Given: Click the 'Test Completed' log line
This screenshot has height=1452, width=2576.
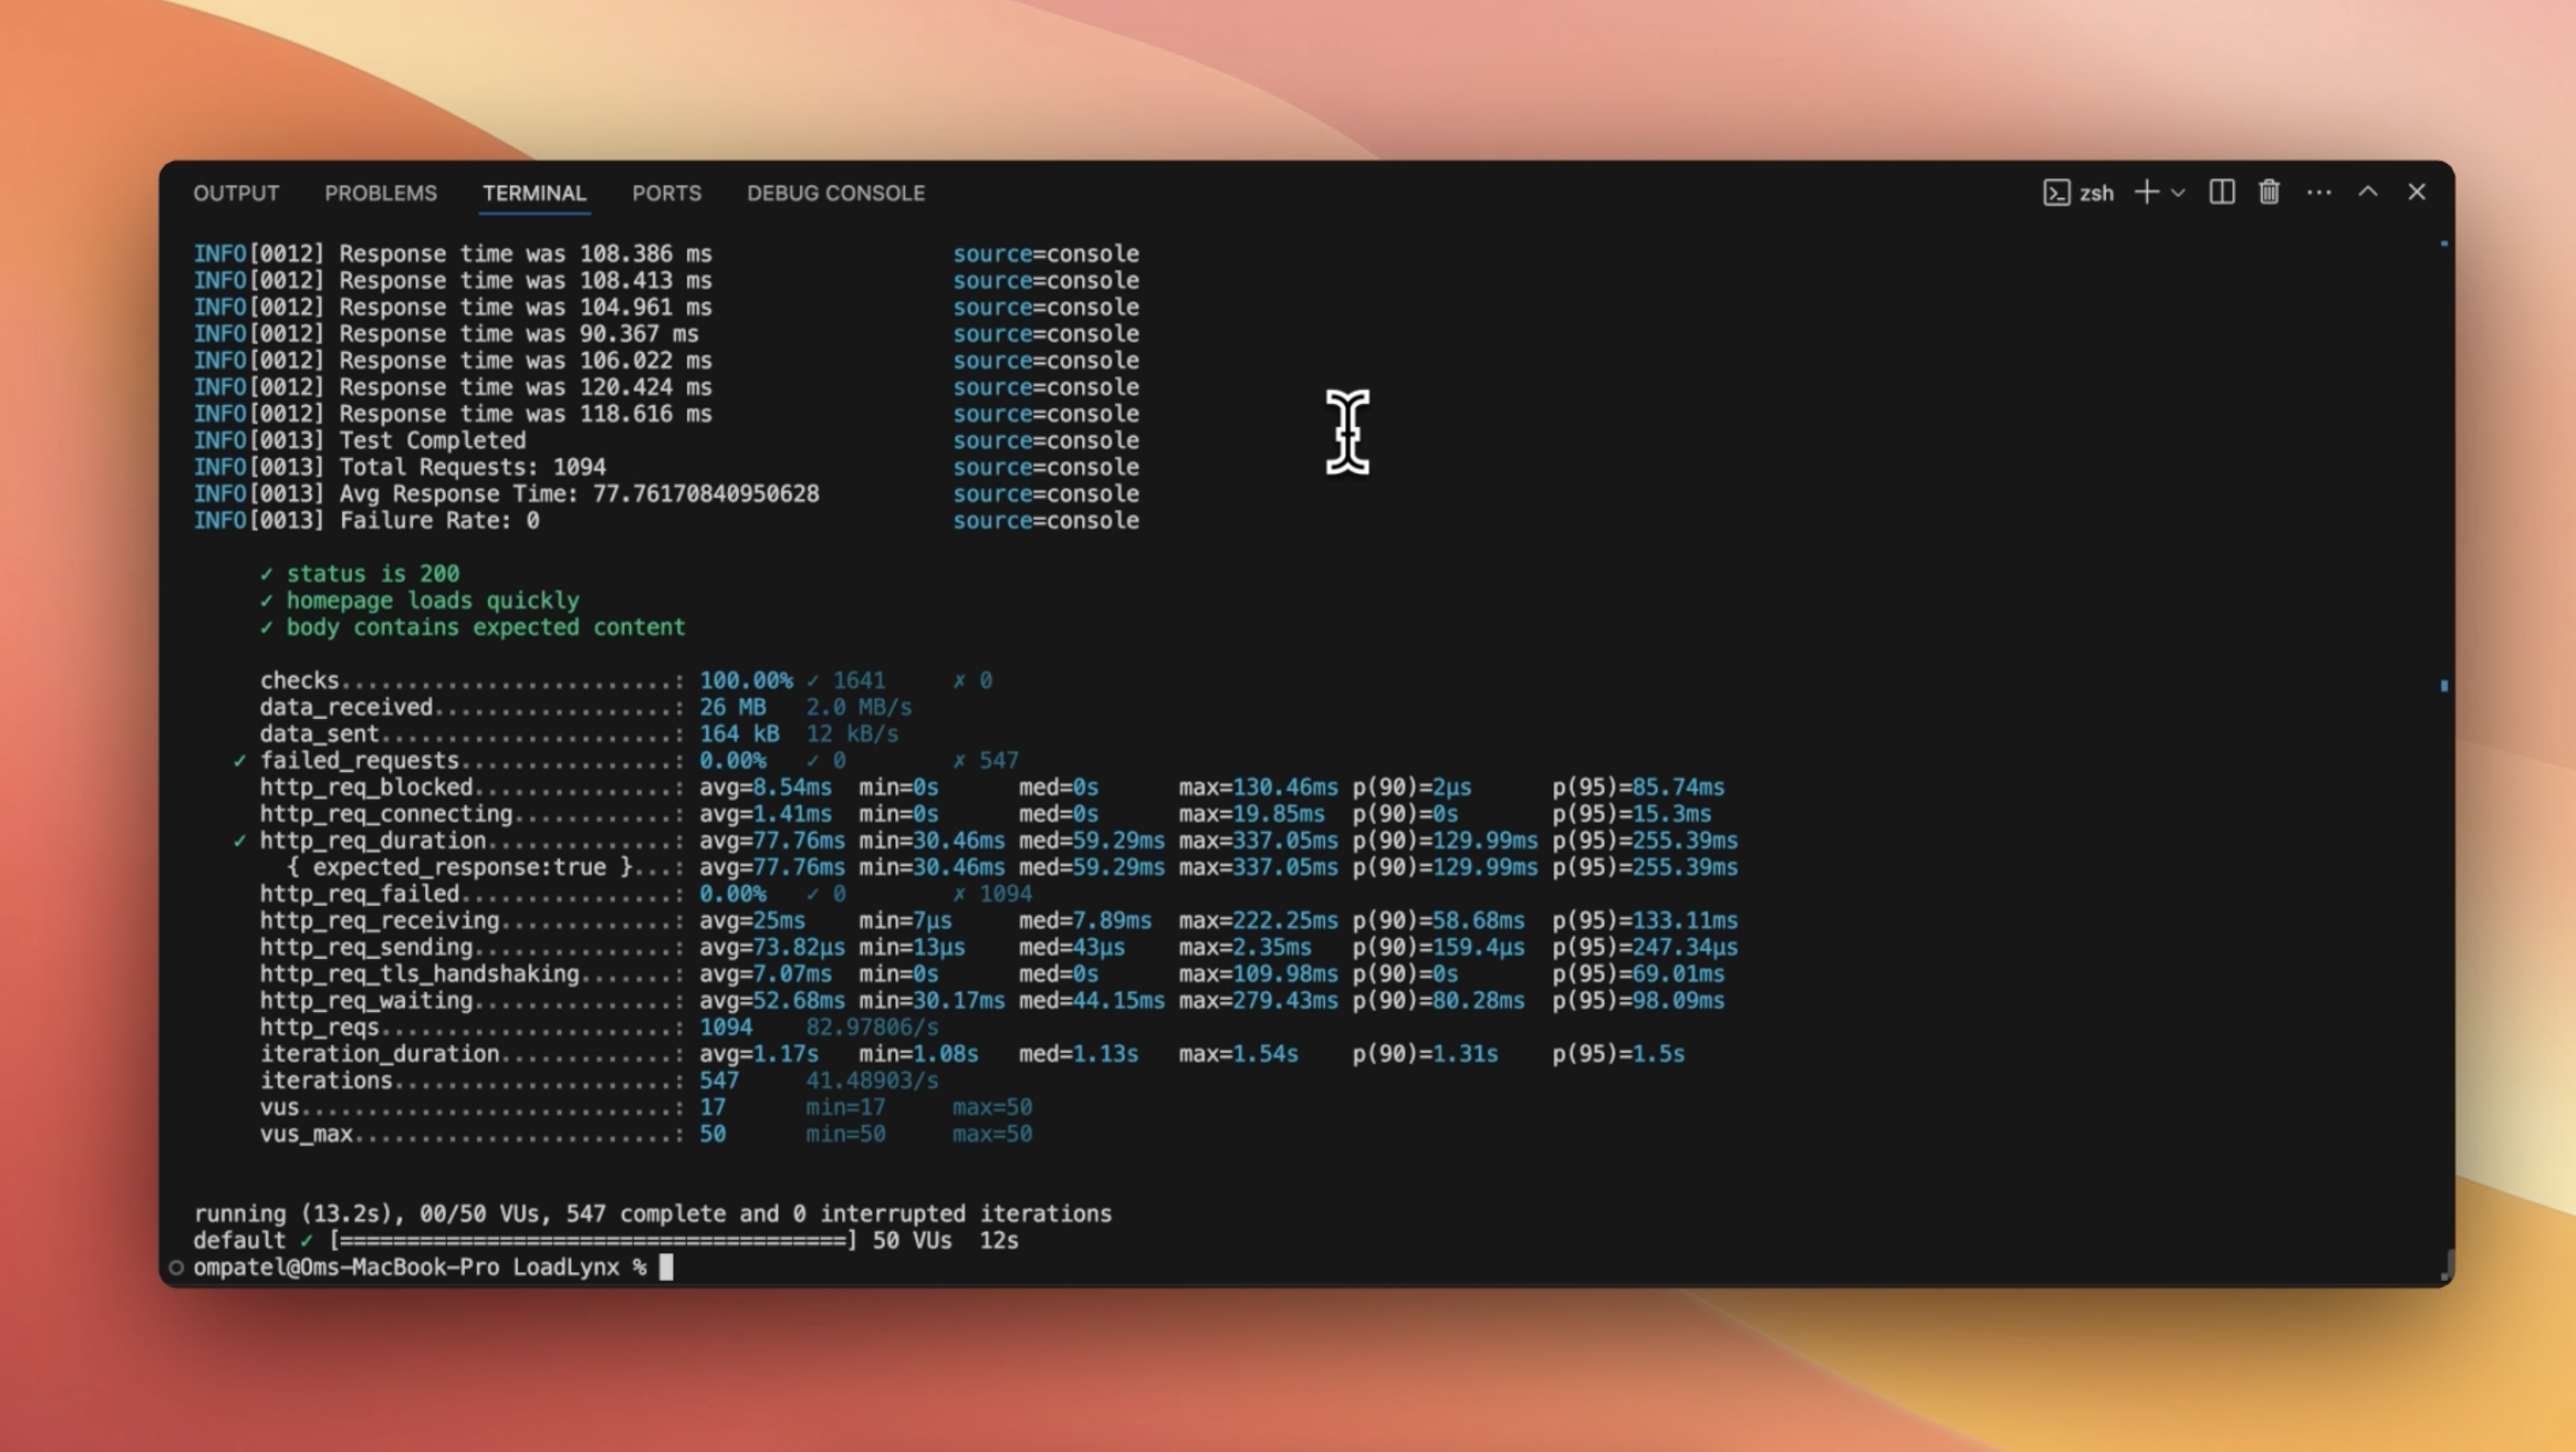Looking at the screenshot, I should [432, 440].
